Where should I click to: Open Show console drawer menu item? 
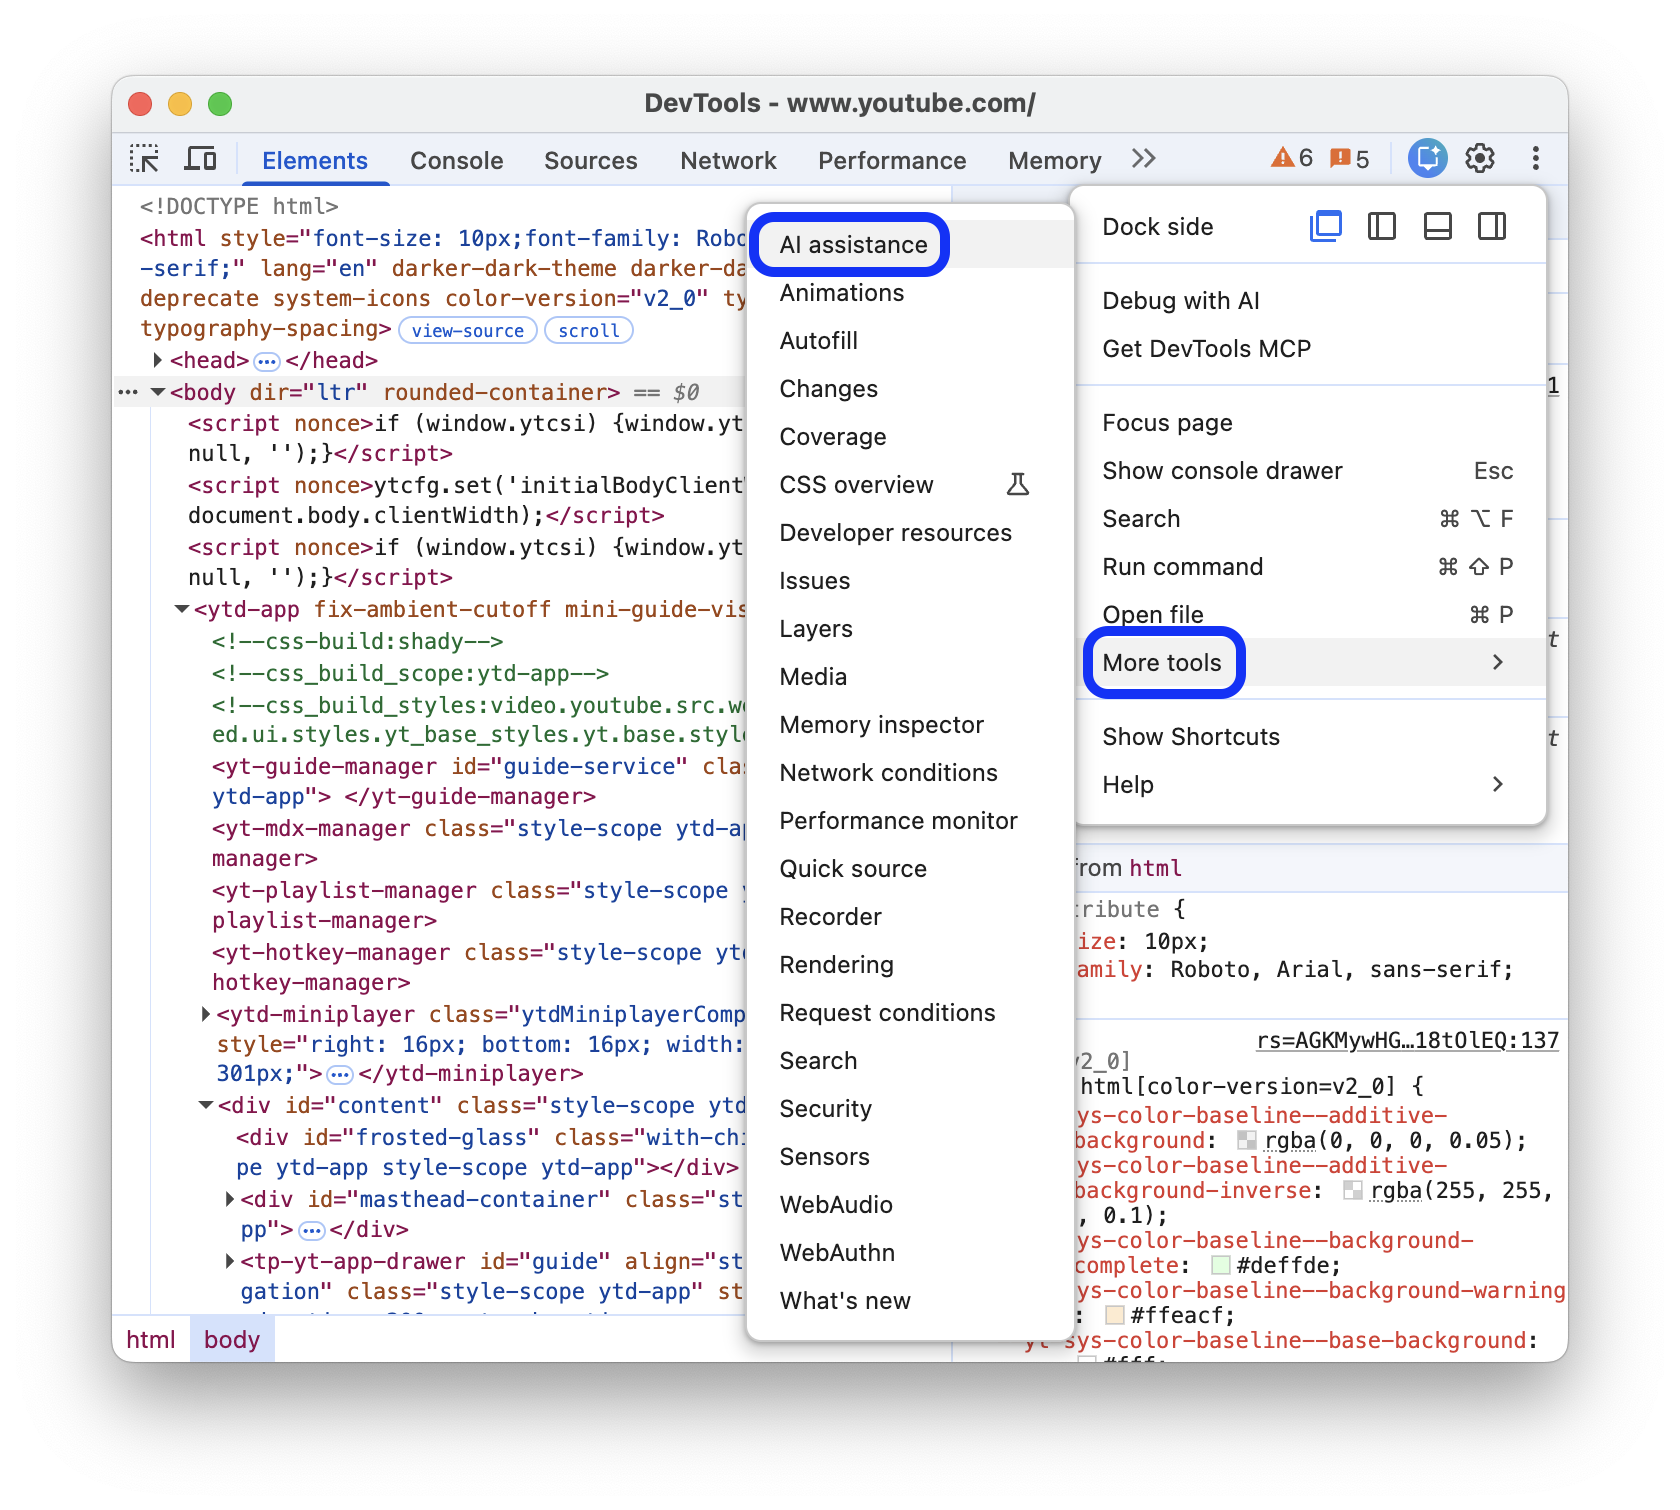[x=1308, y=471]
